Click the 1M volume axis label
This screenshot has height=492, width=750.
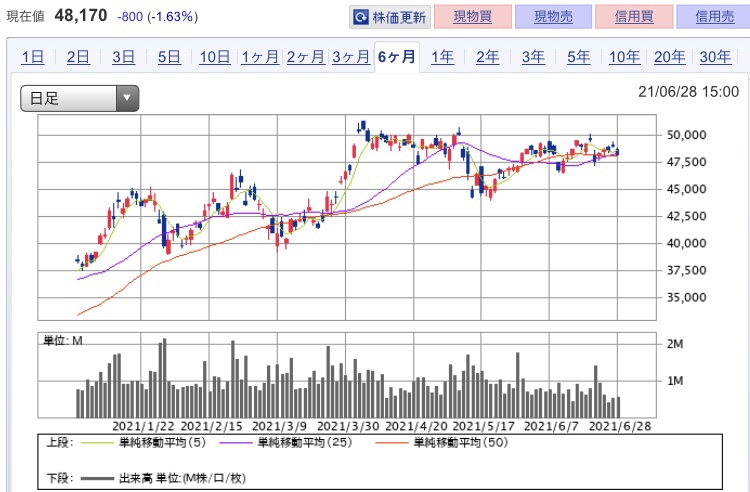[675, 381]
